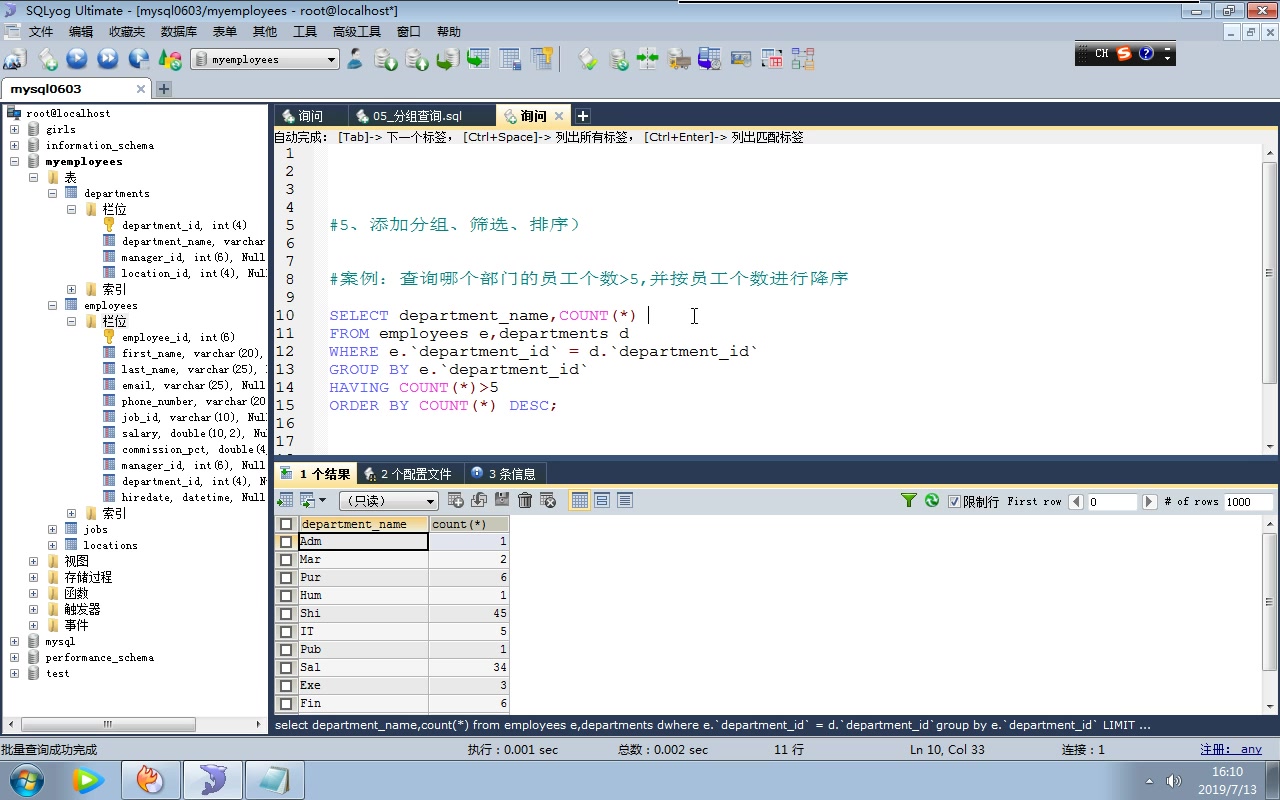Sort by the department_name column header
The height and width of the screenshot is (800, 1280).
[364, 524]
